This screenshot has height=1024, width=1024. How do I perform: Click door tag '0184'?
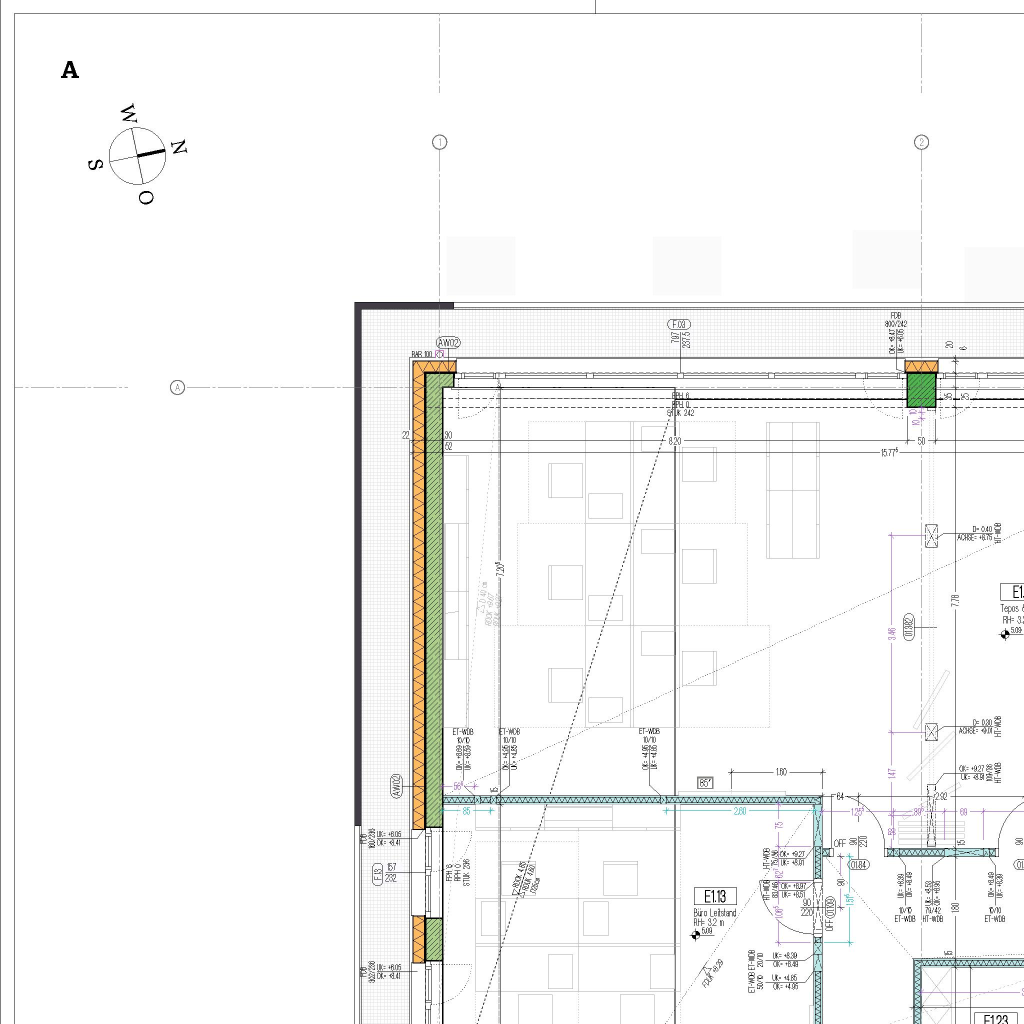tap(858, 865)
